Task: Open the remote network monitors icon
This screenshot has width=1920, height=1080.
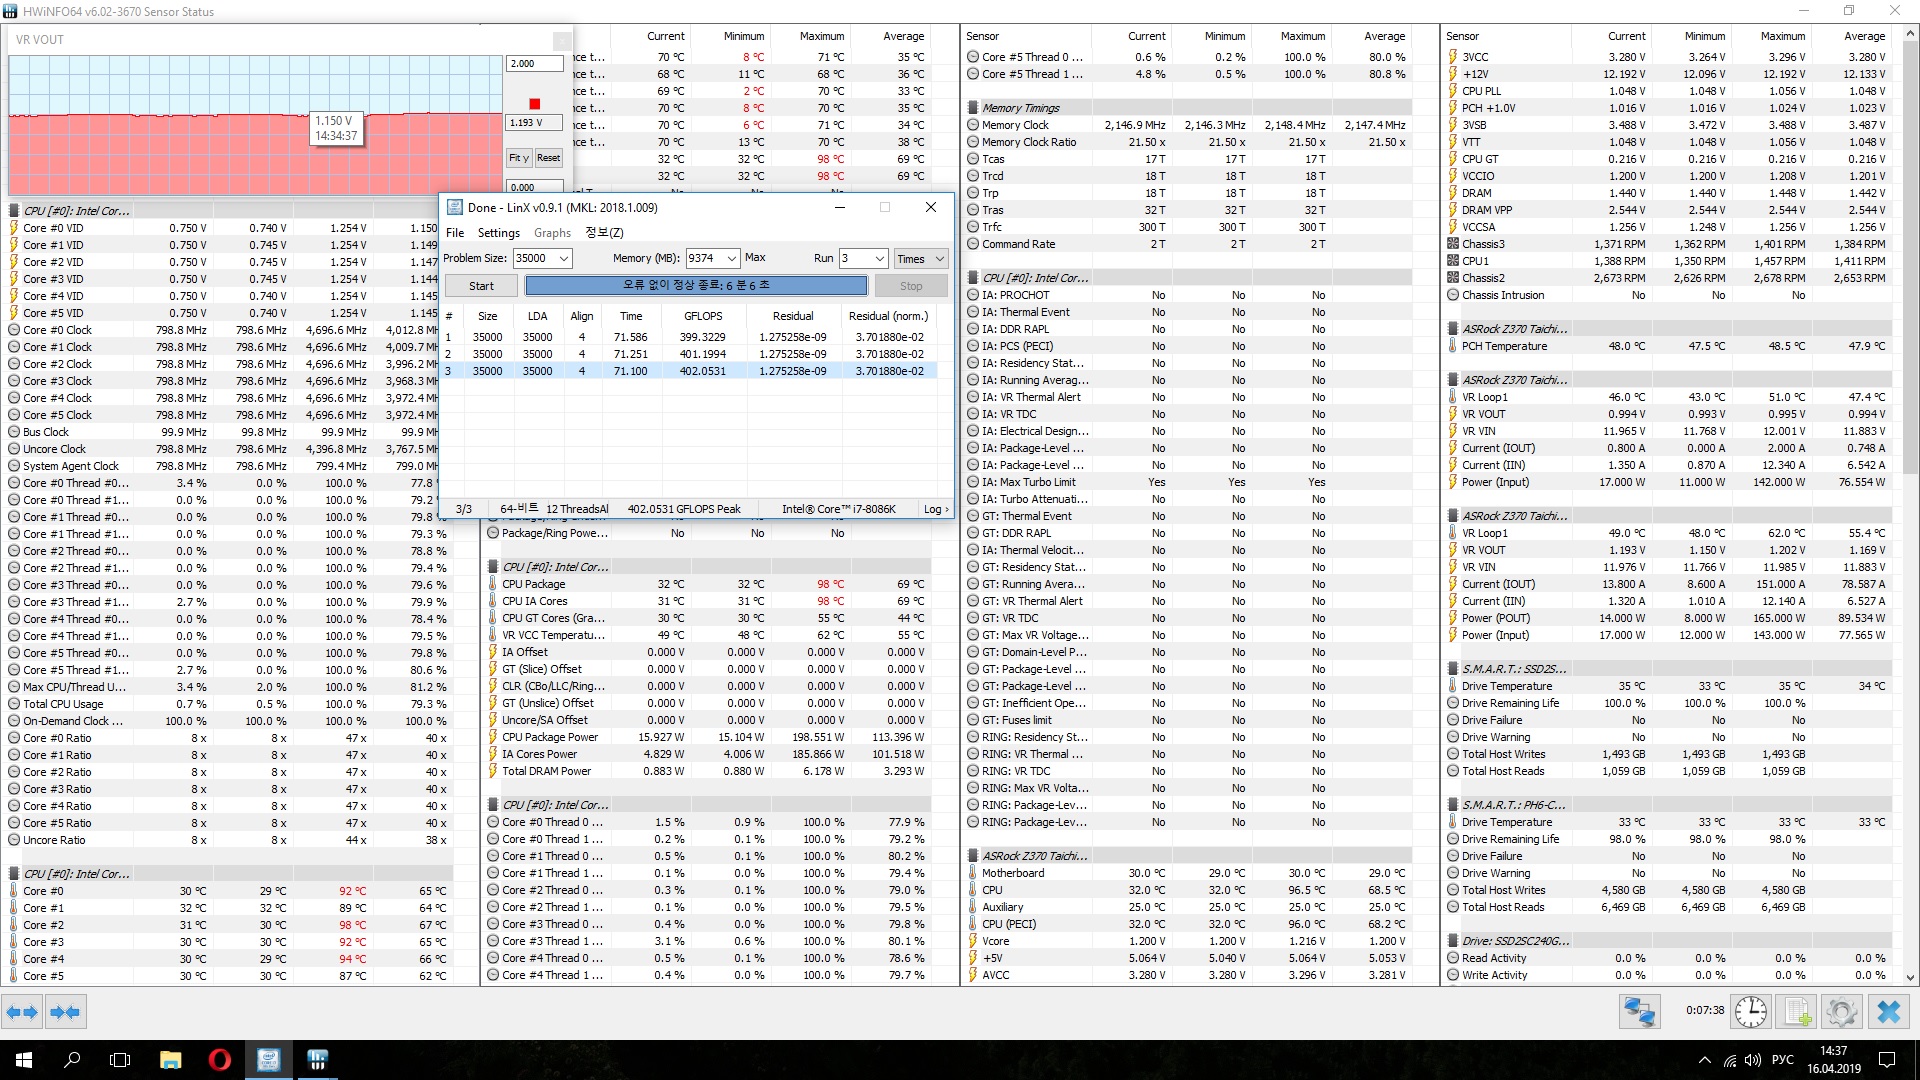Action: point(1639,1012)
